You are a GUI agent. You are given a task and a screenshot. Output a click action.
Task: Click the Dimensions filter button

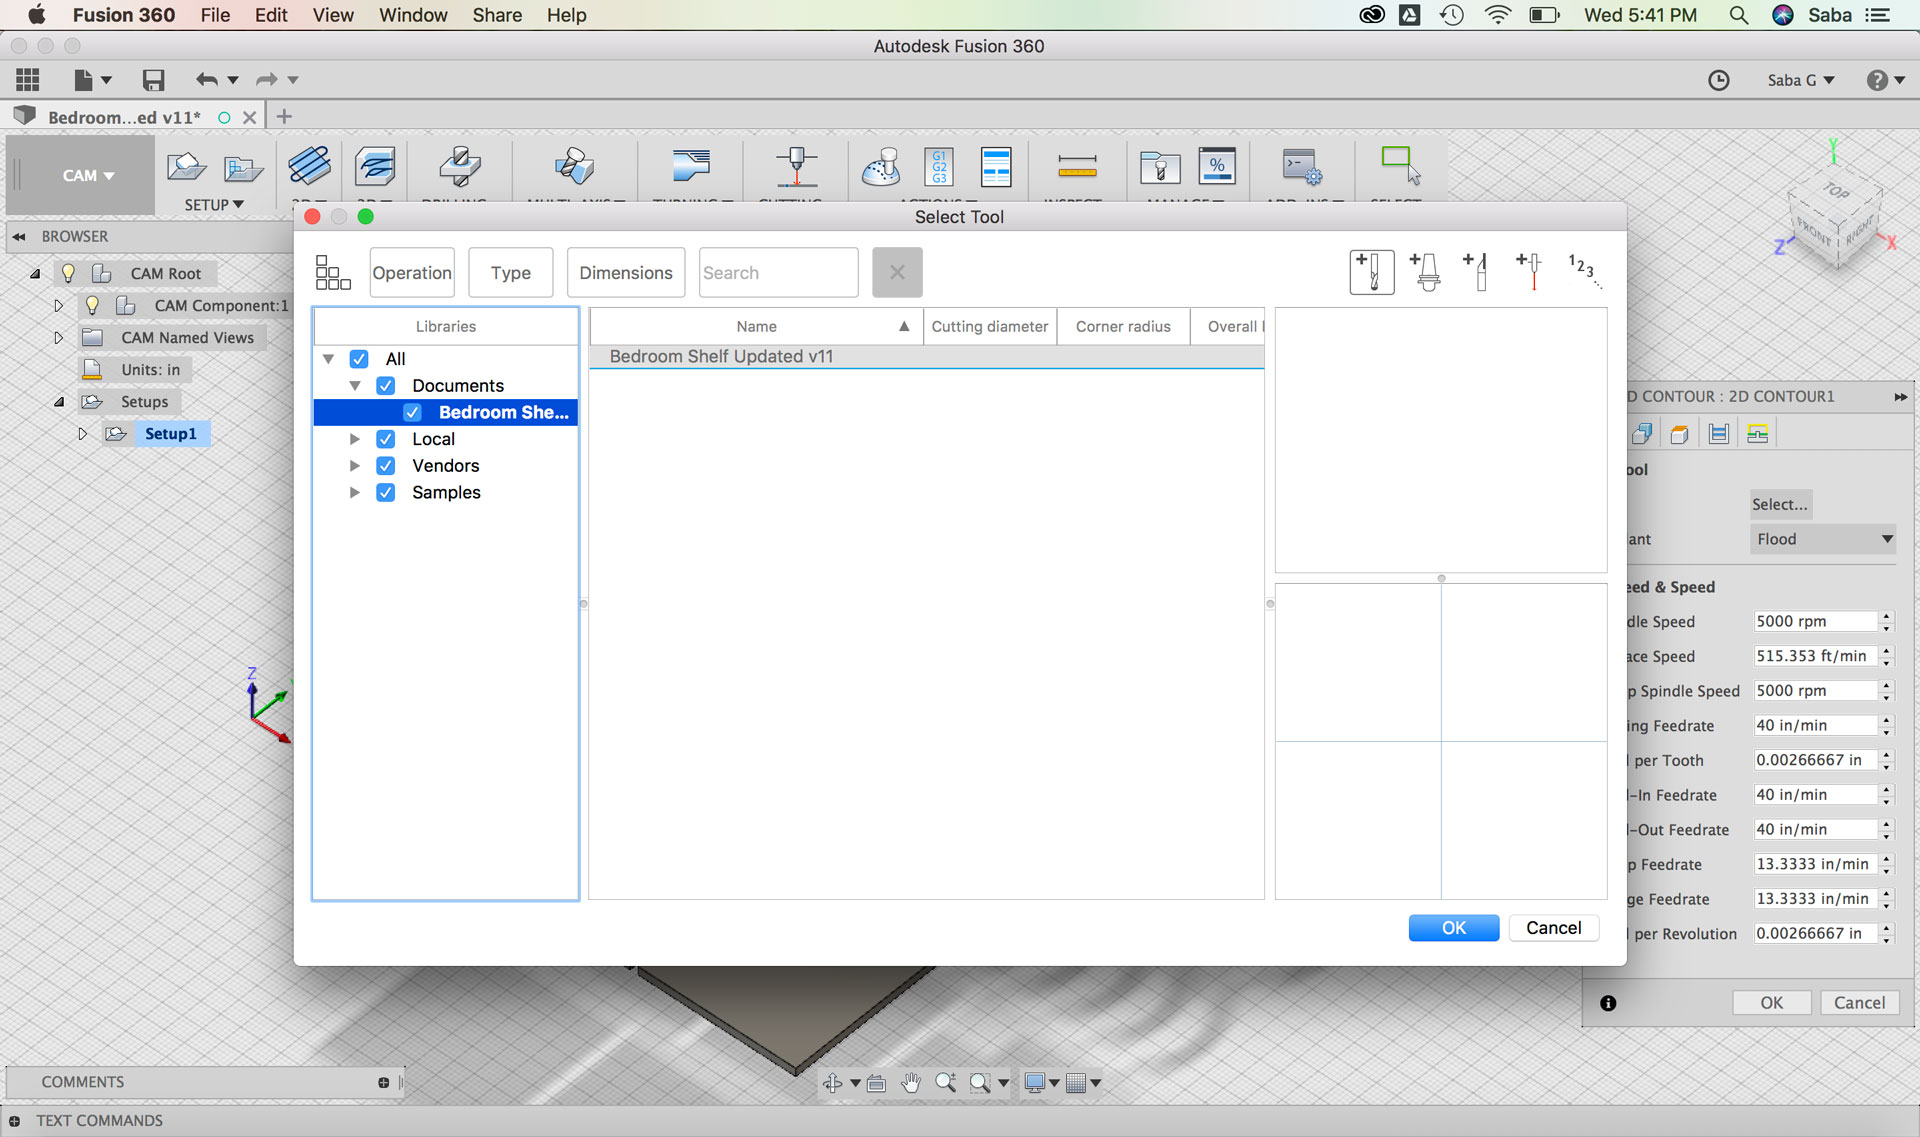(x=626, y=273)
